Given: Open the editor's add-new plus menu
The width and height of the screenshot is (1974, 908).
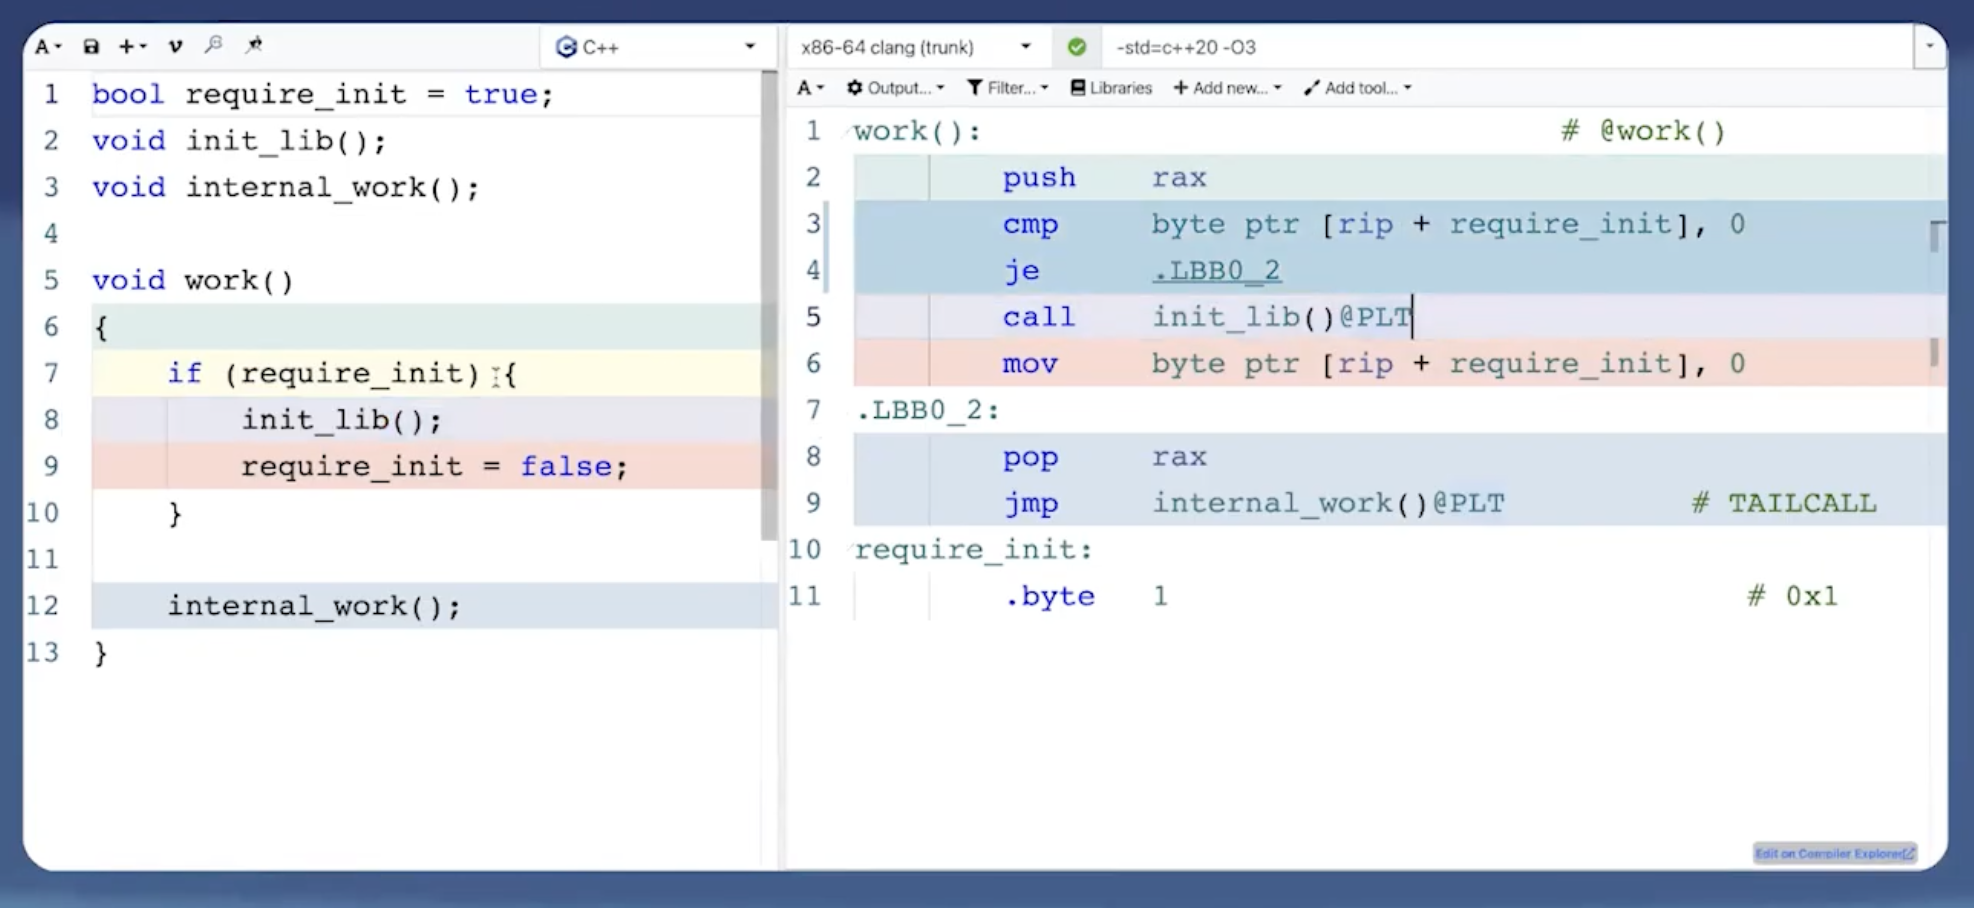Looking at the screenshot, I should [132, 46].
